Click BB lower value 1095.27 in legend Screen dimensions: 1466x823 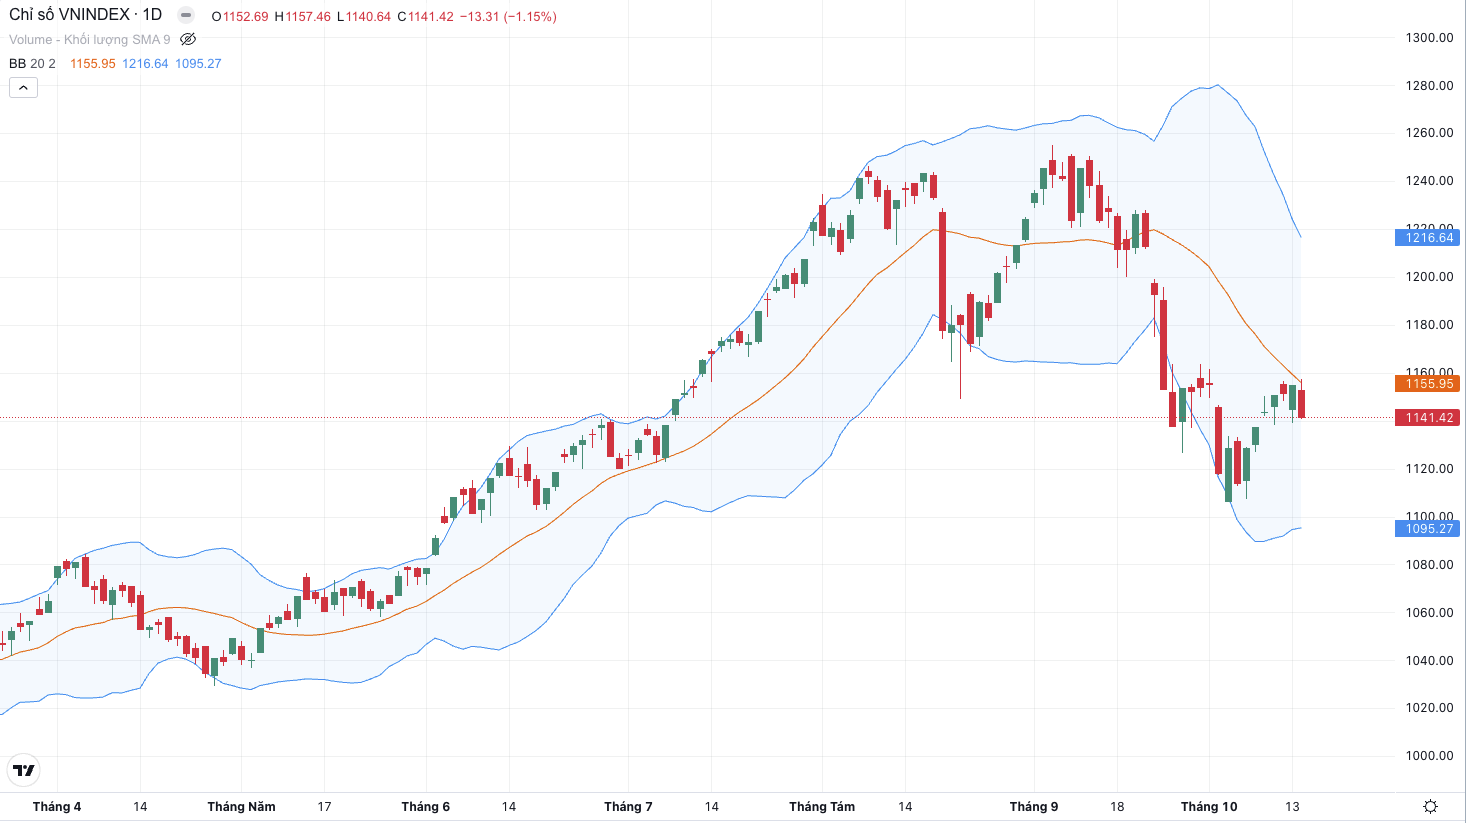coord(198,64)
